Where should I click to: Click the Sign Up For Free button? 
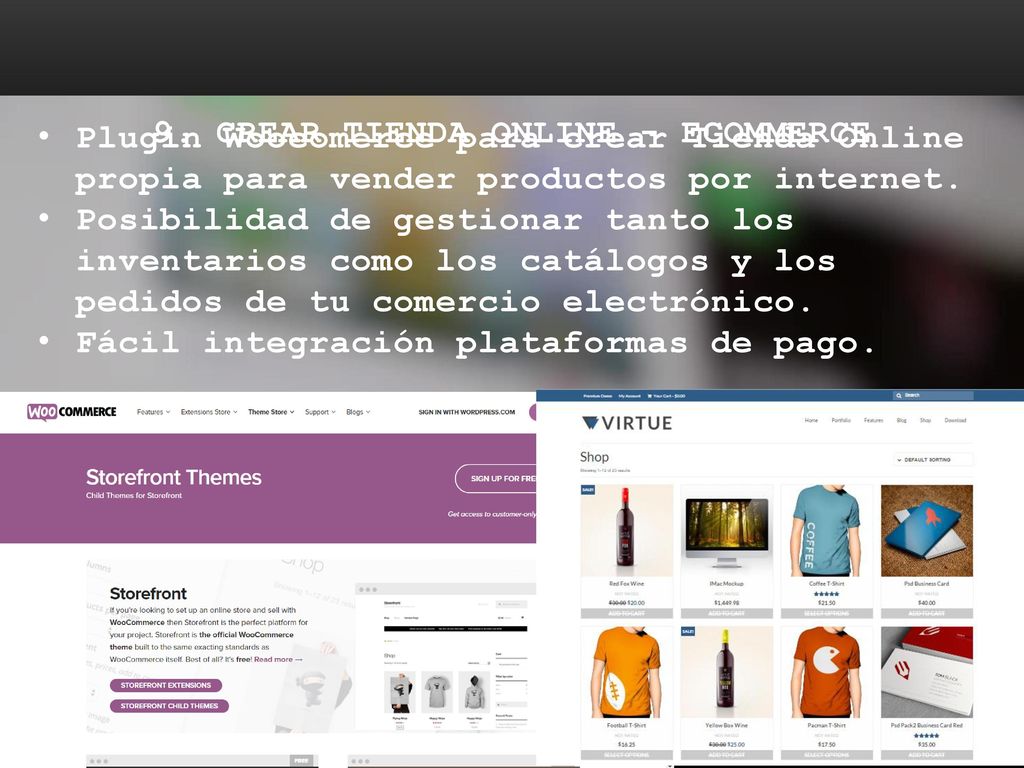click(x=496, y=479)
